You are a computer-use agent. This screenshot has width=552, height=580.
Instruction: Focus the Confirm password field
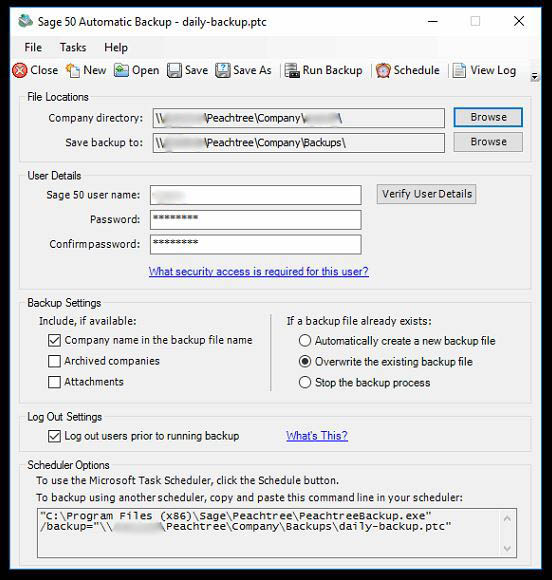point(256,244)
